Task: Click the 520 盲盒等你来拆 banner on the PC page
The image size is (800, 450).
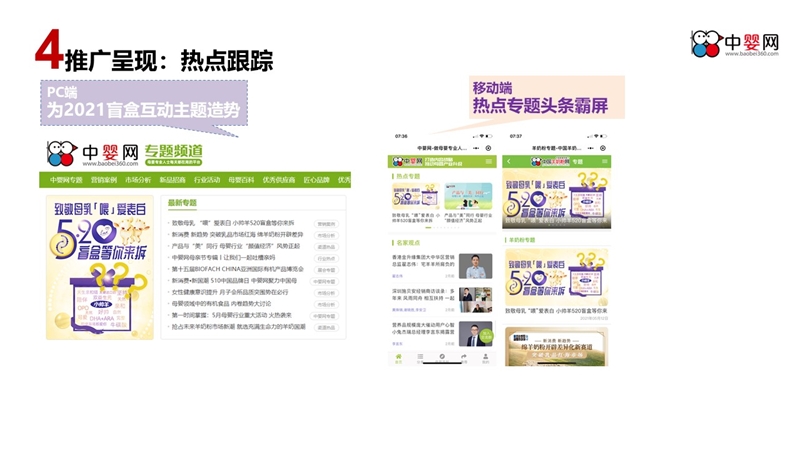Action: tap(100, 266)
